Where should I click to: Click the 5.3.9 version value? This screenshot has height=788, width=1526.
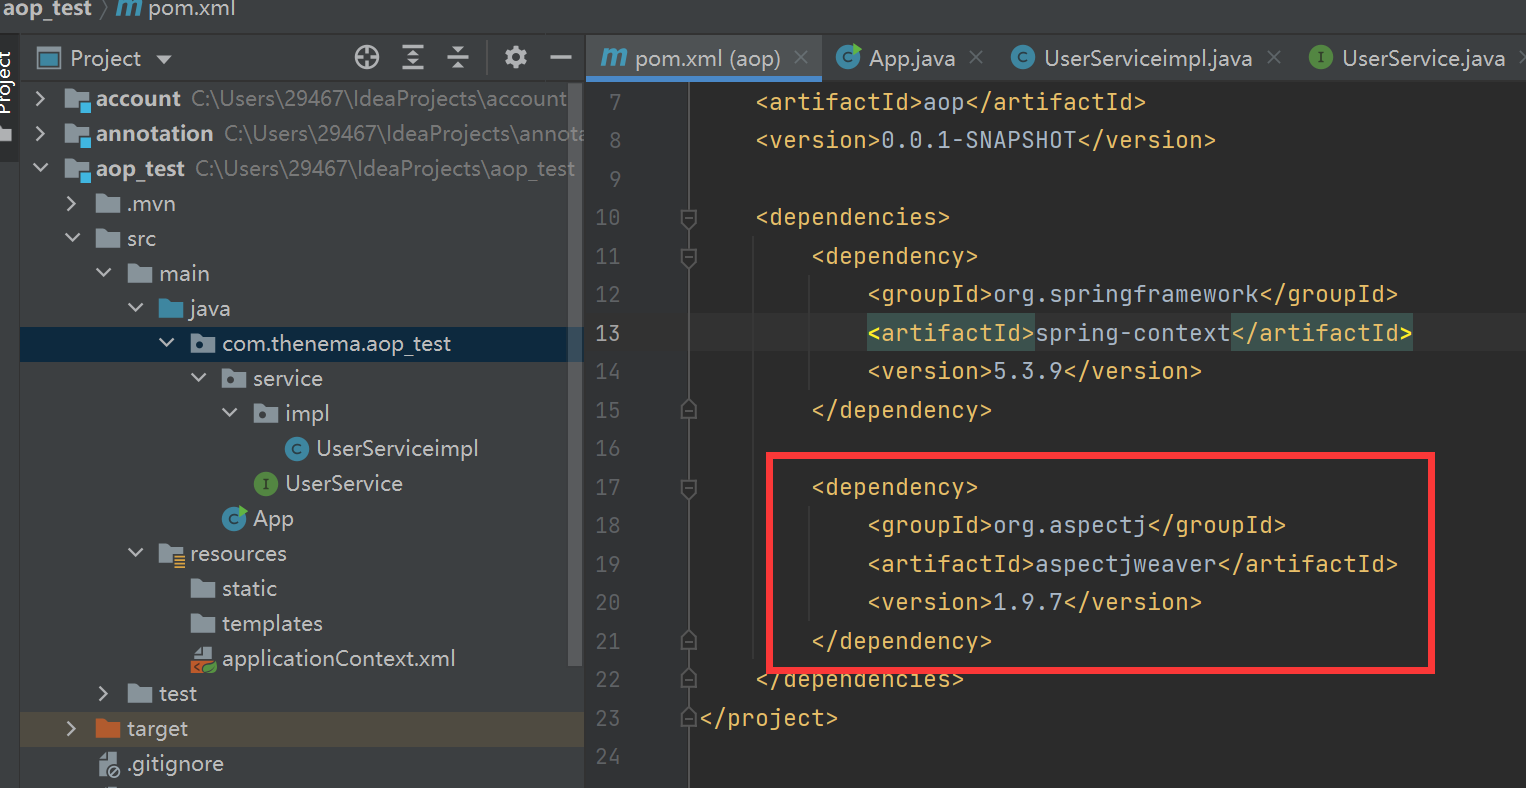point(1028,371)
